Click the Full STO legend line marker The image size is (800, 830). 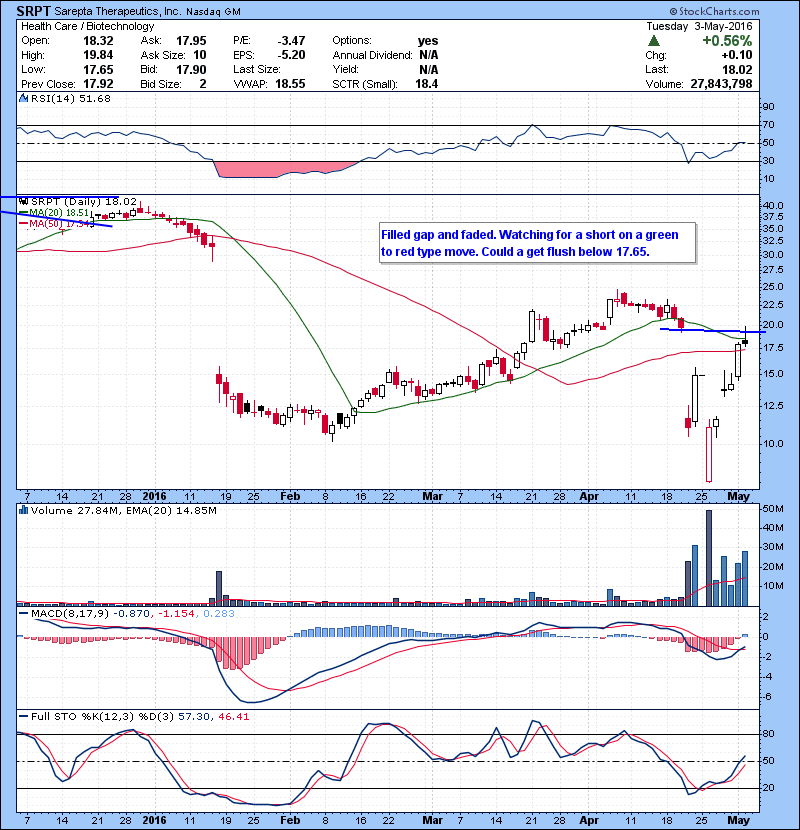click(23, 717)
